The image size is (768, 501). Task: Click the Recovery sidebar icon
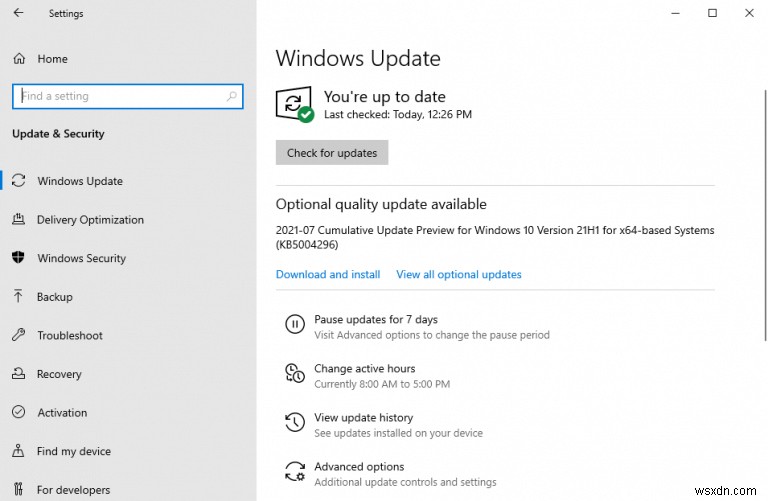(x=18, y=373)
